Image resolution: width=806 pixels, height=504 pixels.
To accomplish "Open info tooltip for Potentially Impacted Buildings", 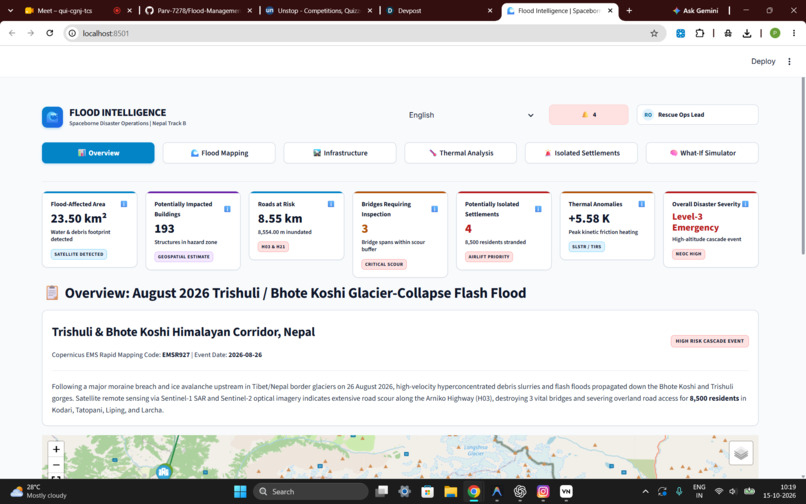I will pos(227,209).
